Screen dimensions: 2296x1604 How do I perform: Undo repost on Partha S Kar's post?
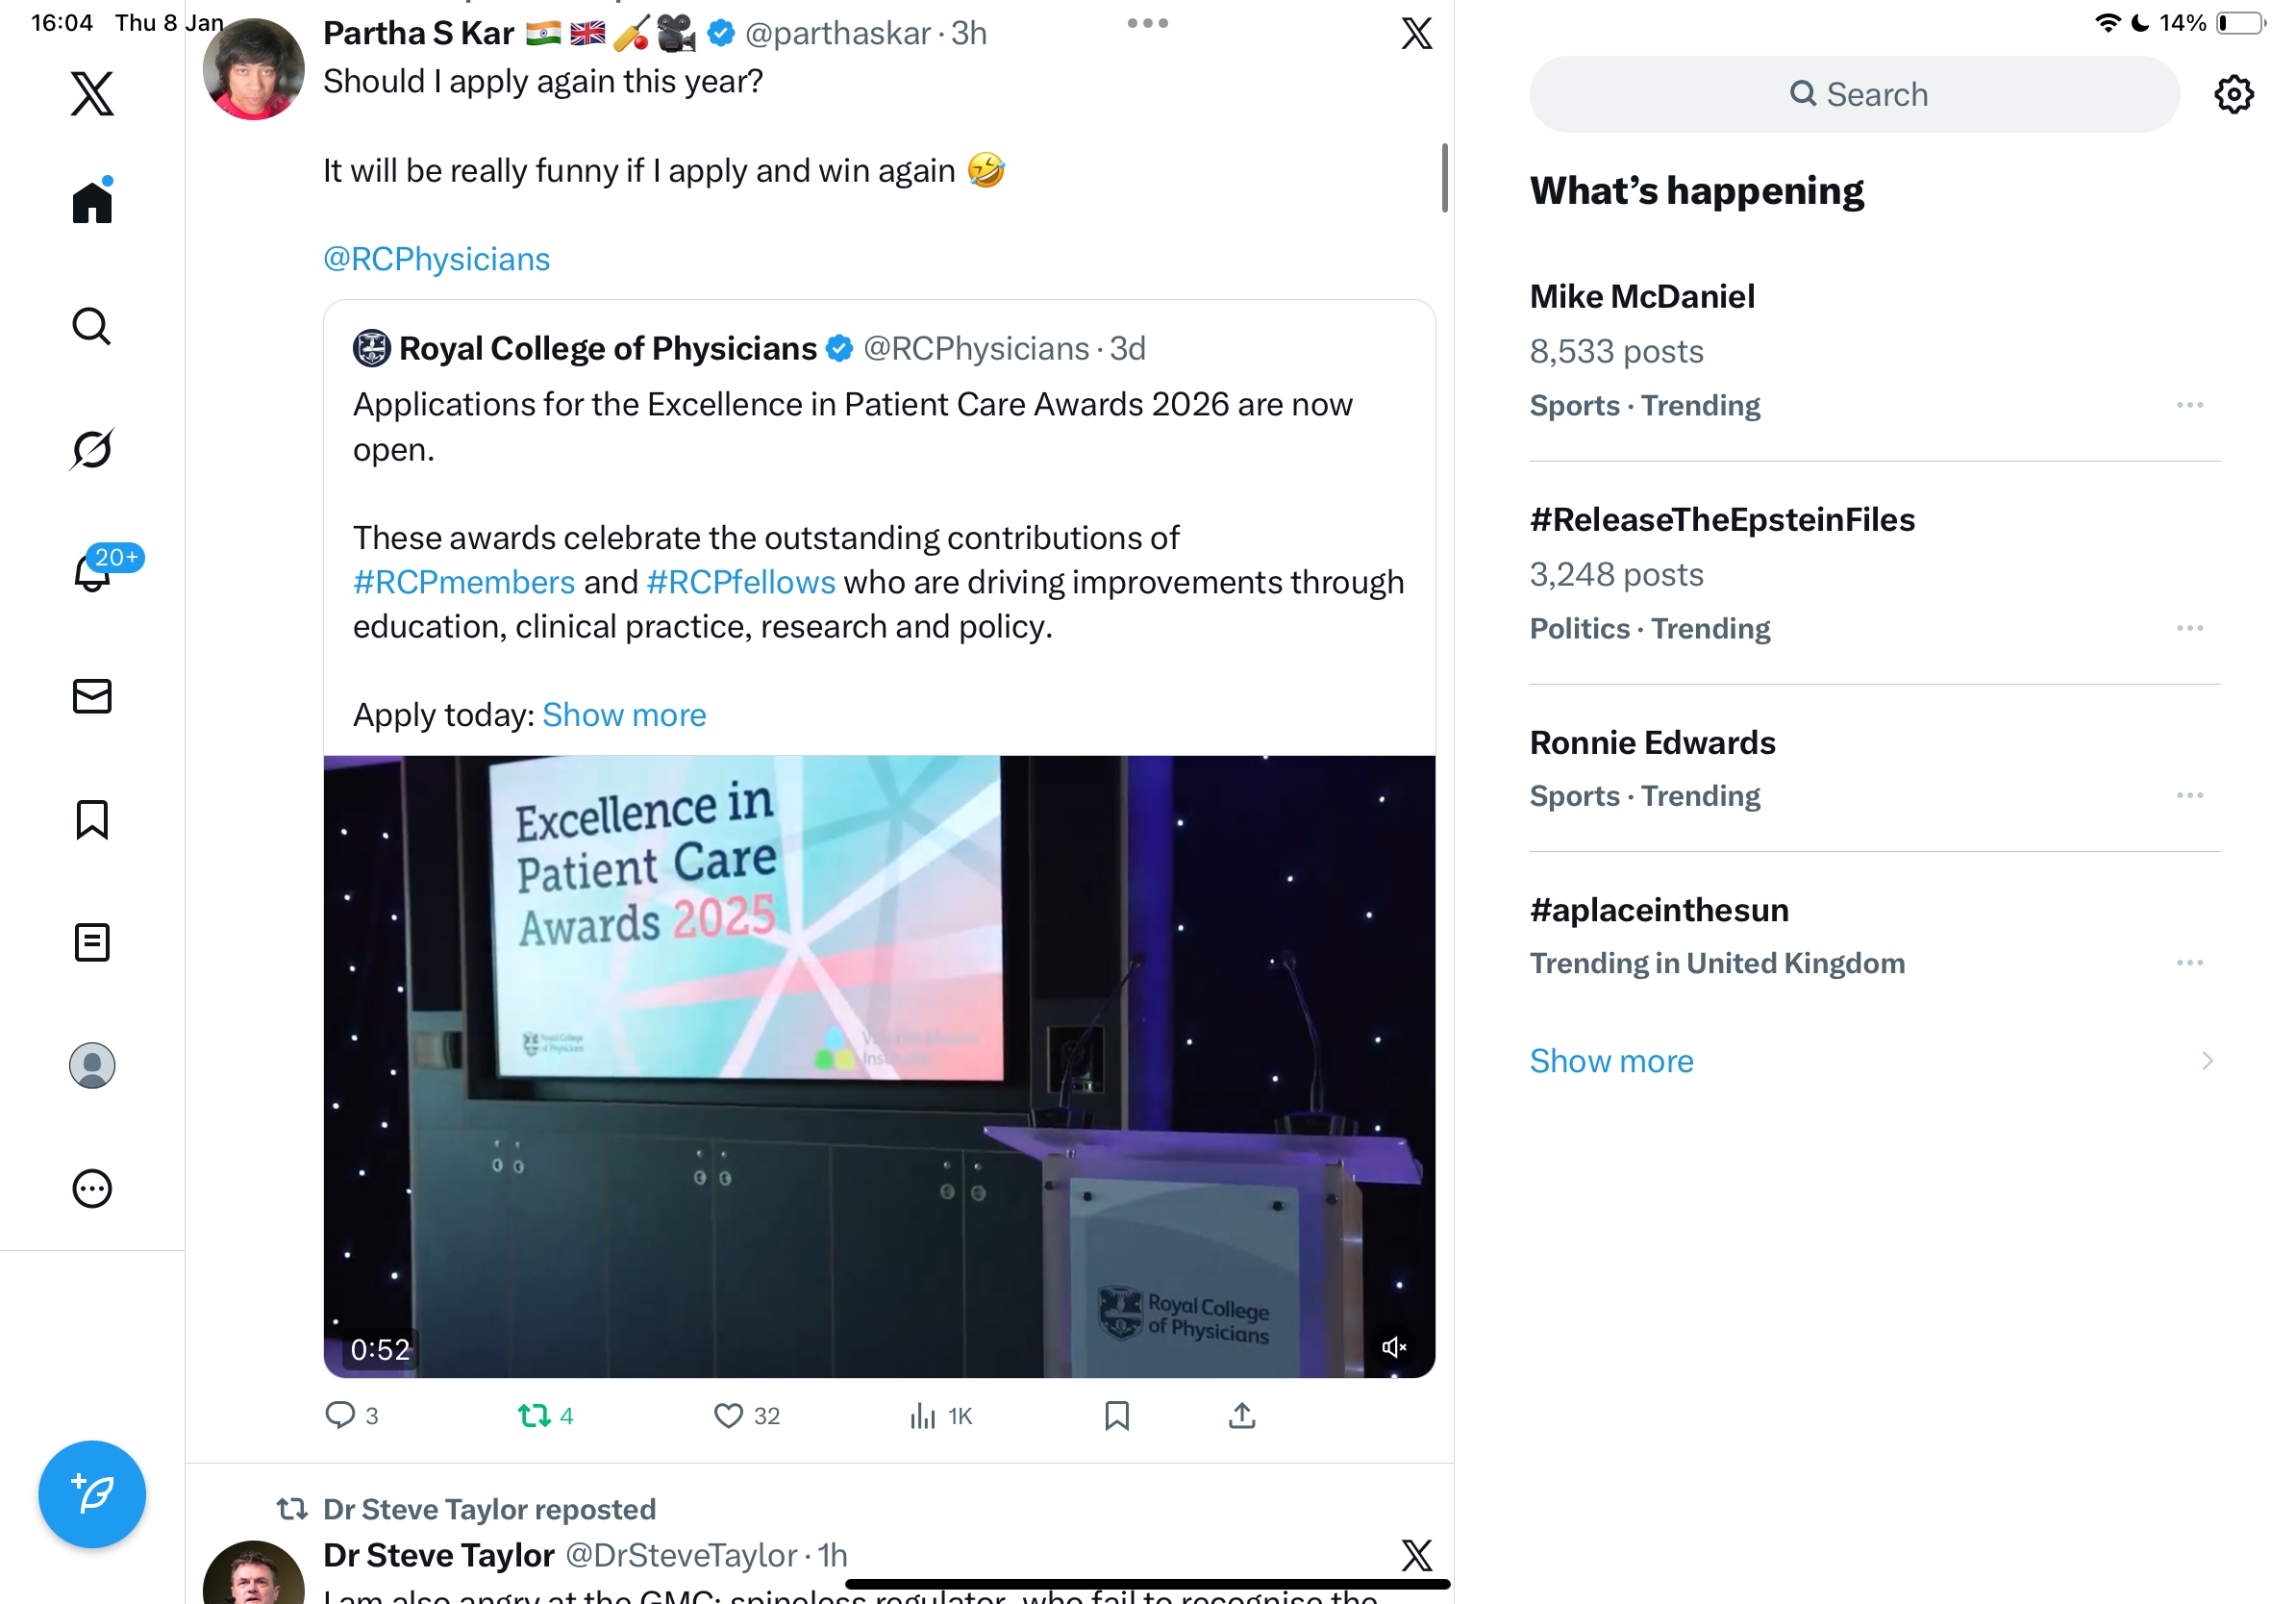point(534,1415)
